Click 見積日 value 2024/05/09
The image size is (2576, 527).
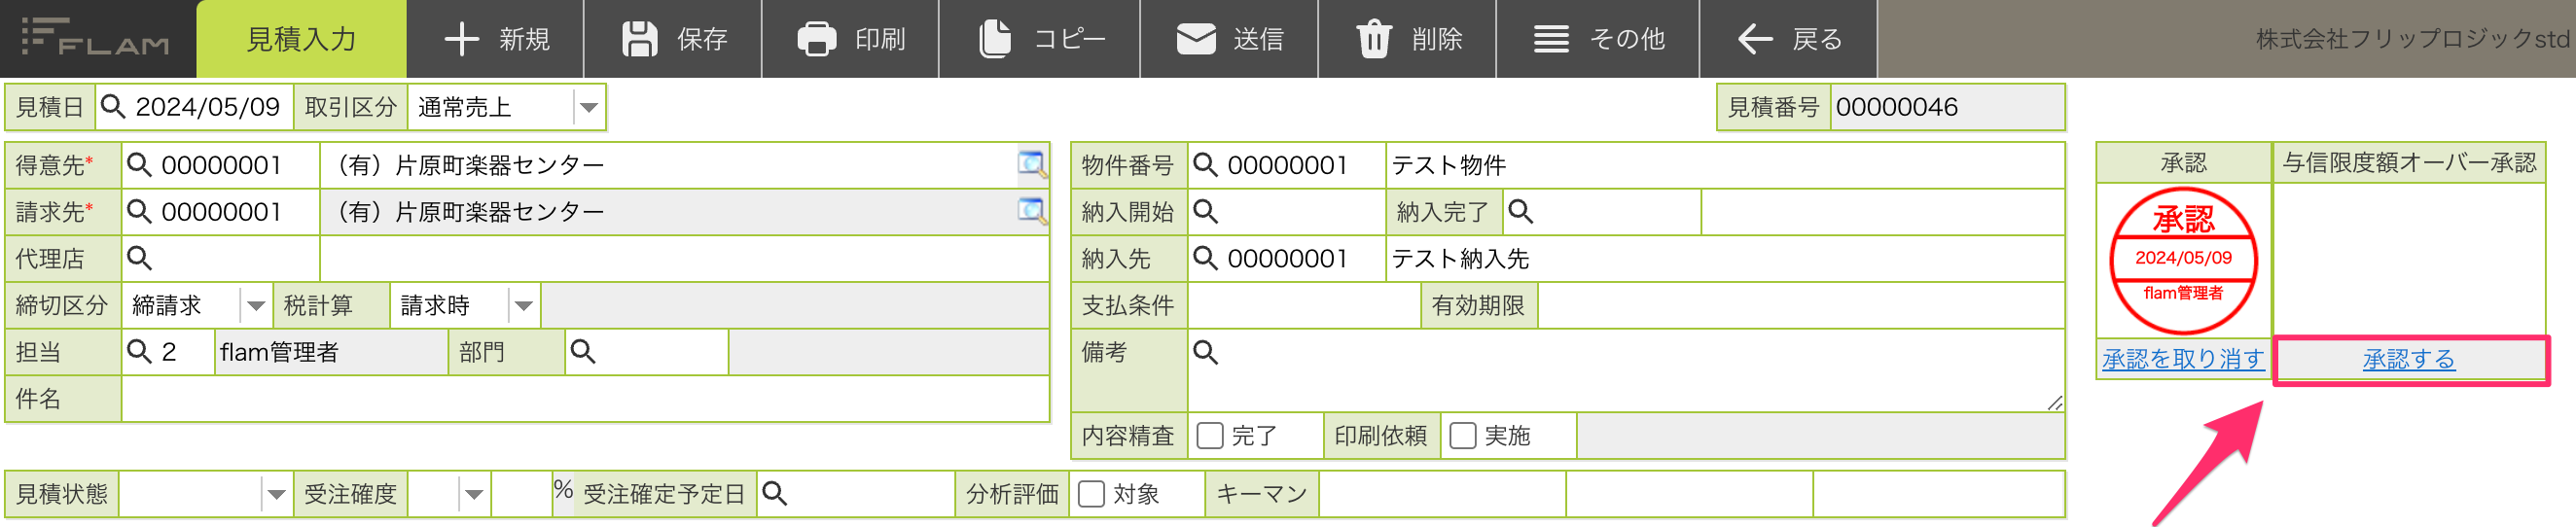point(208,107)
